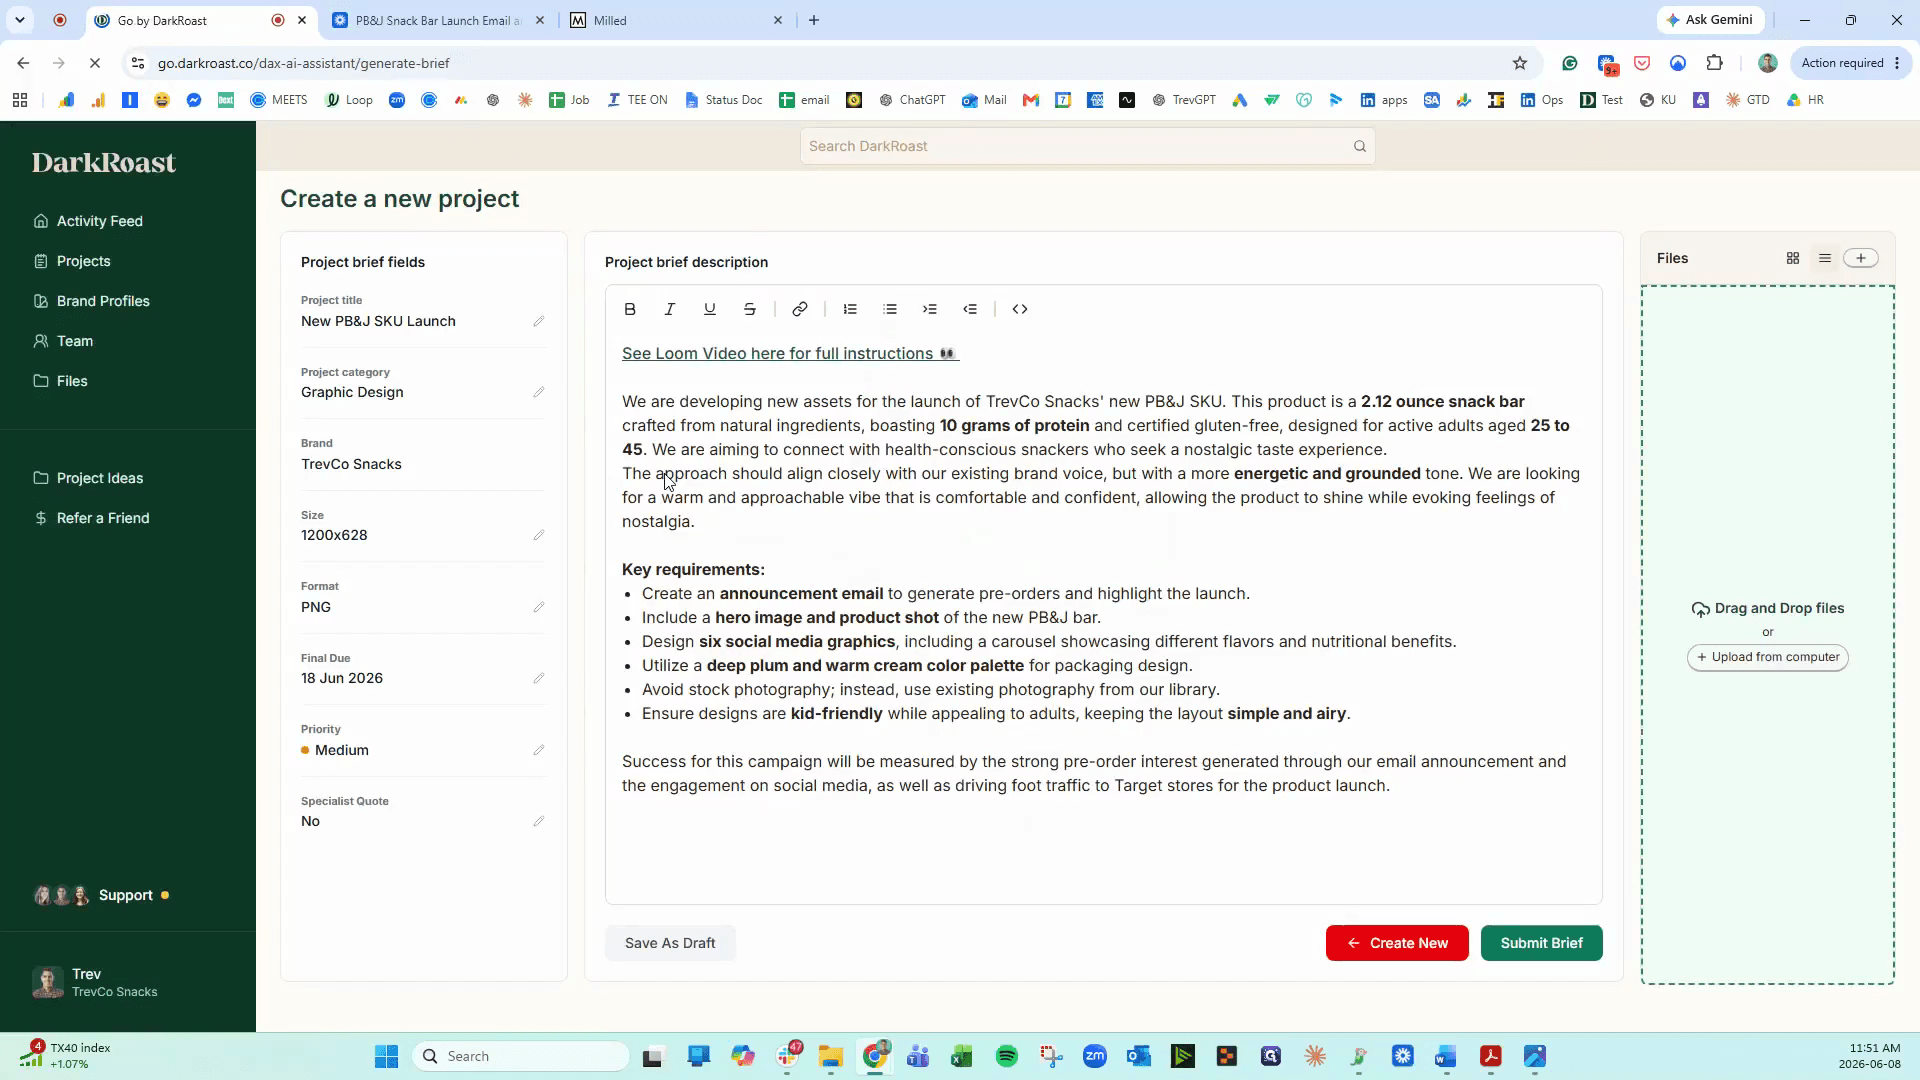
Task: Insert a bulleted list
Action: click(890, 309)
